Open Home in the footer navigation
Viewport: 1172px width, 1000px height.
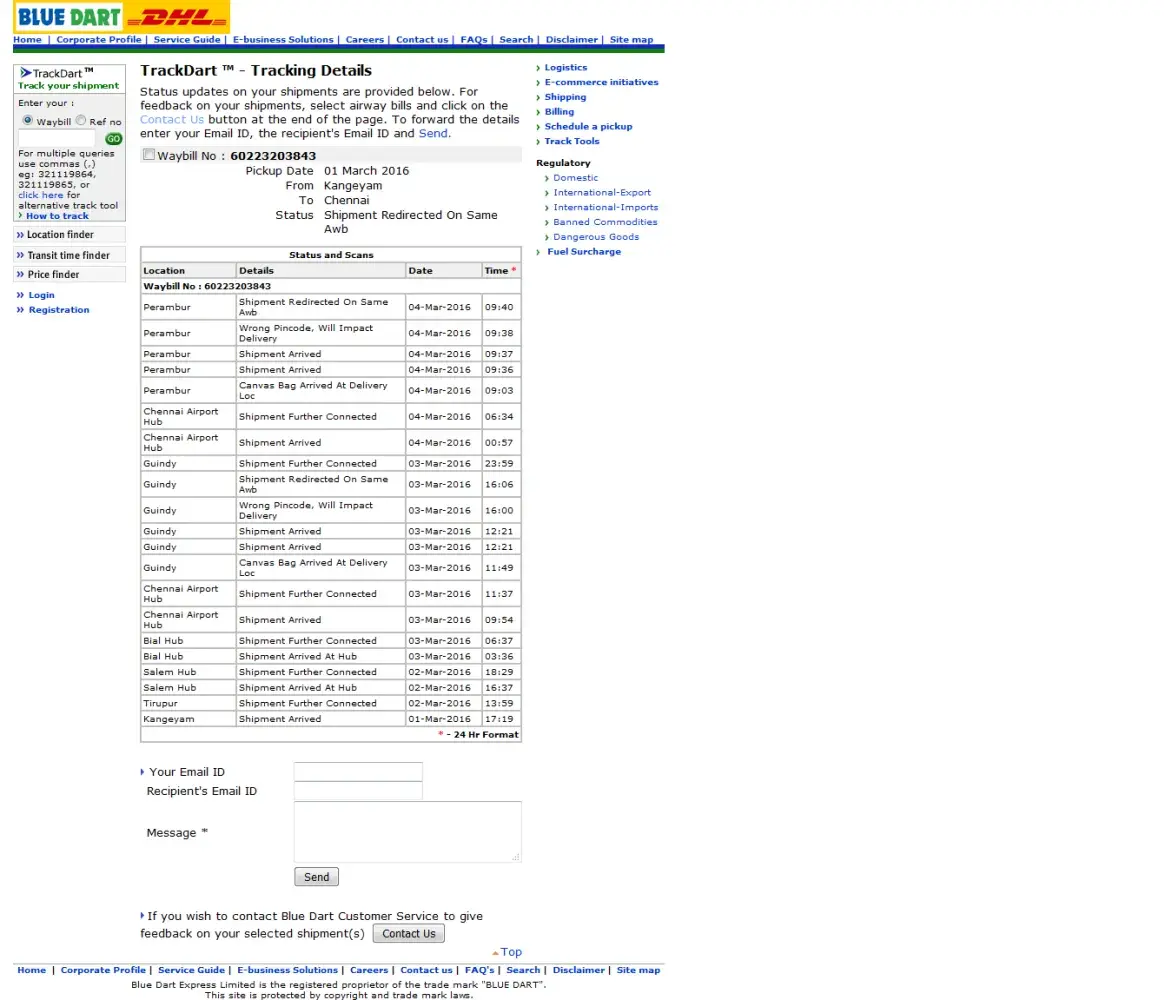coord(31,970)
